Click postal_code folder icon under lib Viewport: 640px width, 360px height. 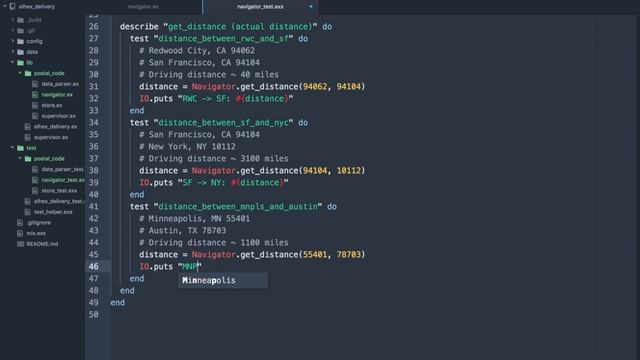[28, 73]
